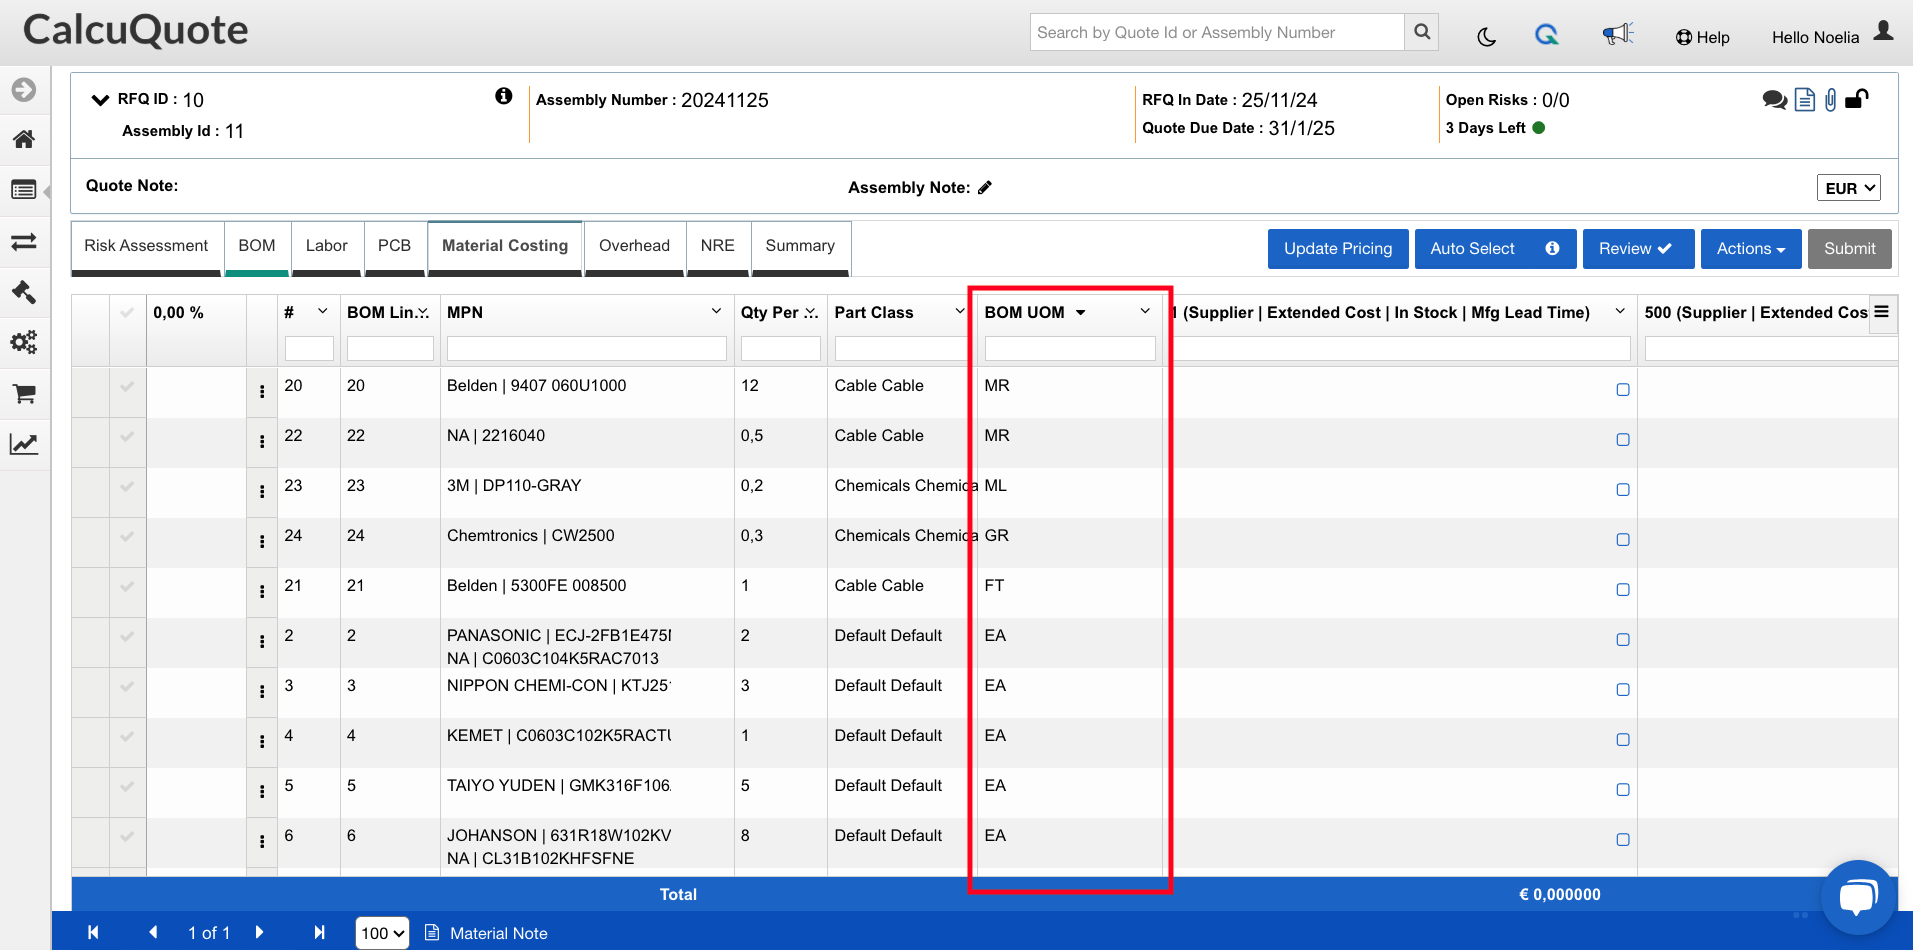Open MPN column menu chevron
Viewport: 1913px width, 950px height.
pyautogui.click(x=716, y=311)
